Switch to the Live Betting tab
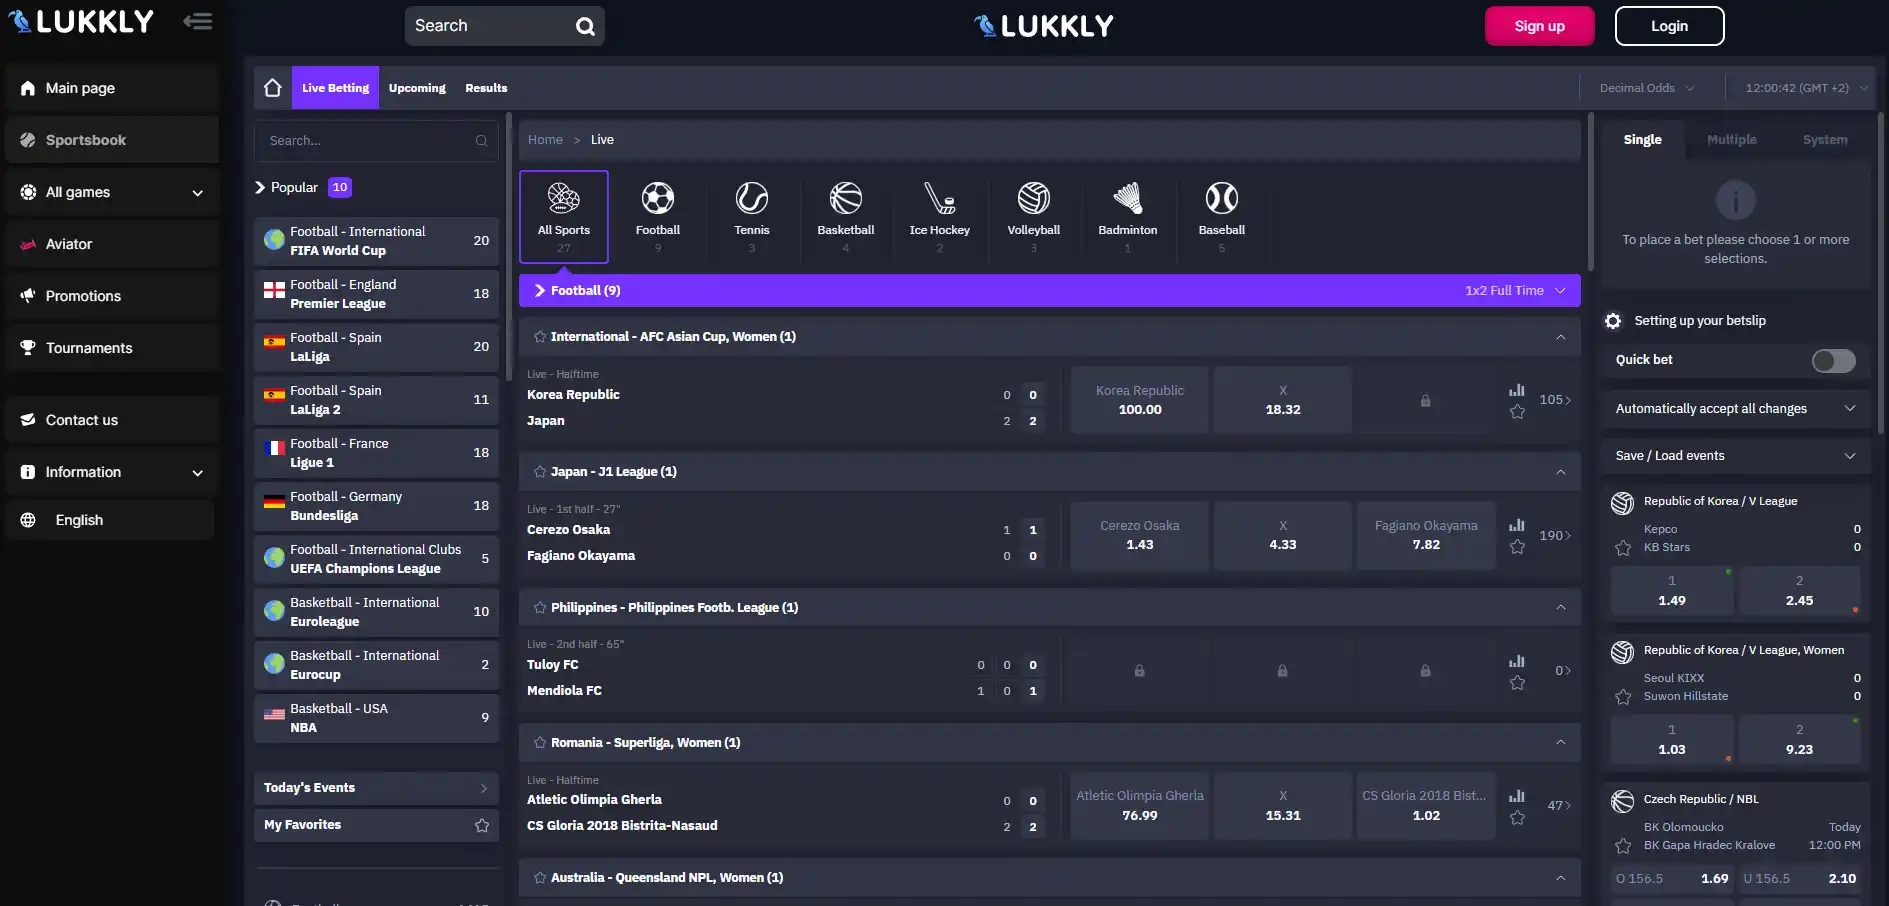The height and width of the screenshot is (906, 1889). click(x=335, y=88)
